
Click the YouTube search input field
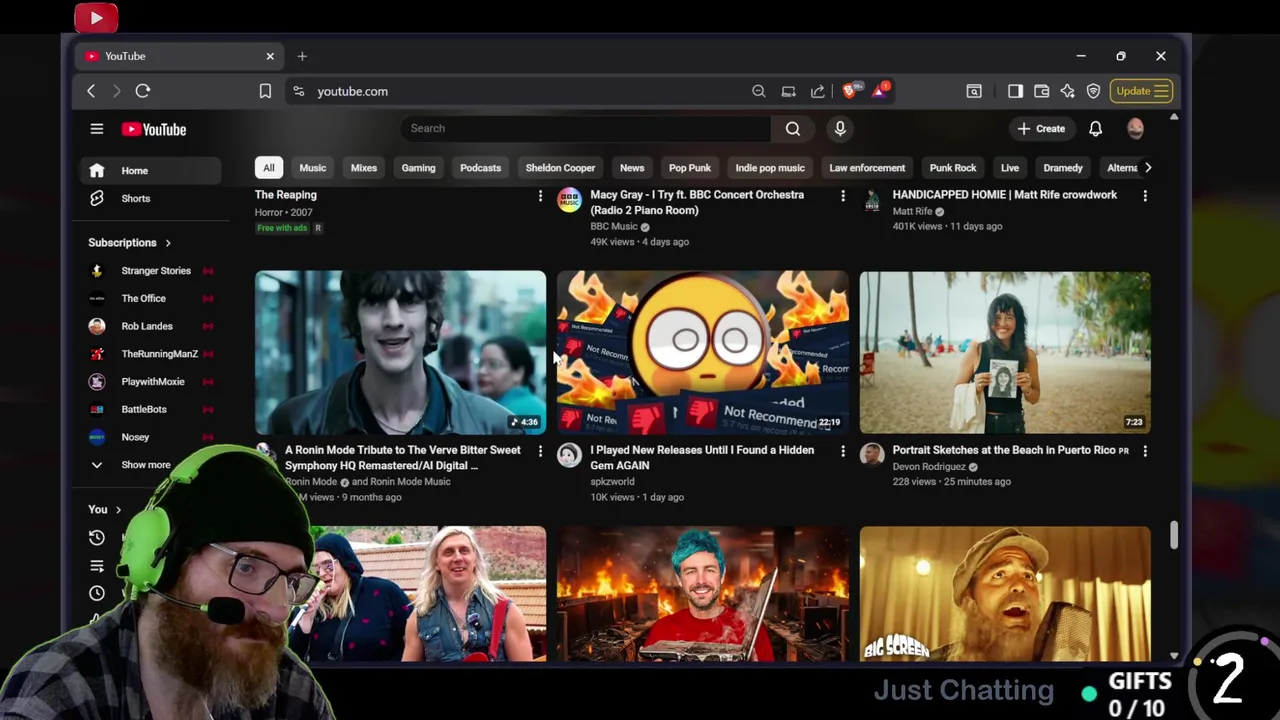tap(585, 128)
